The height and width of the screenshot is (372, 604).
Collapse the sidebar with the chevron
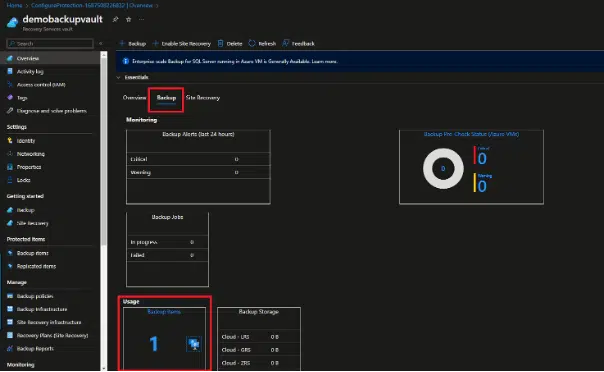(x=101, y=44)
